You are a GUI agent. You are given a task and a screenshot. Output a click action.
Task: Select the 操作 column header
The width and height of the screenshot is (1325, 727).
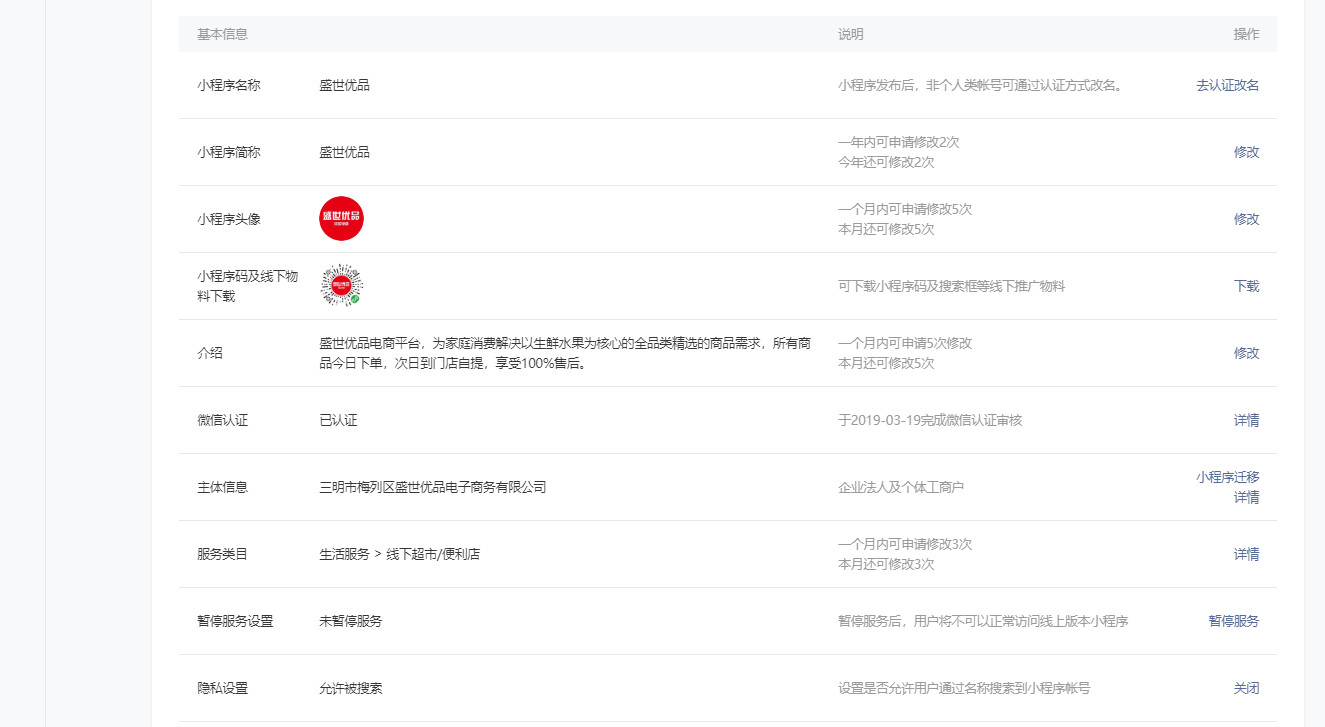pos(1246,34)
